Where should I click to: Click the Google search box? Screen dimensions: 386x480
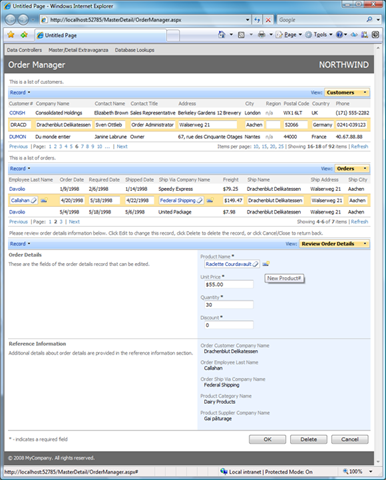(x=321, y=20)
